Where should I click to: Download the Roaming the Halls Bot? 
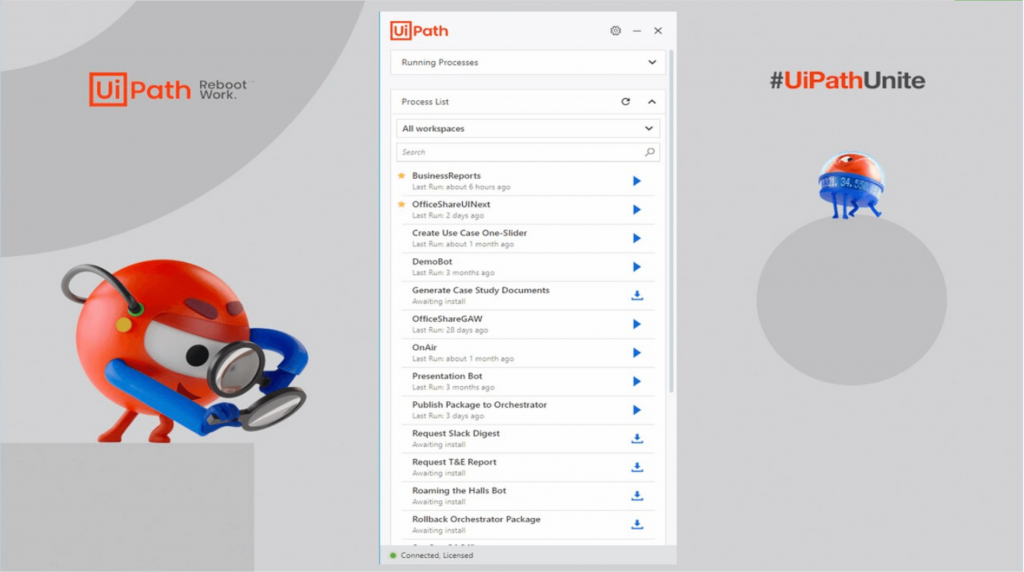[637, 496]
